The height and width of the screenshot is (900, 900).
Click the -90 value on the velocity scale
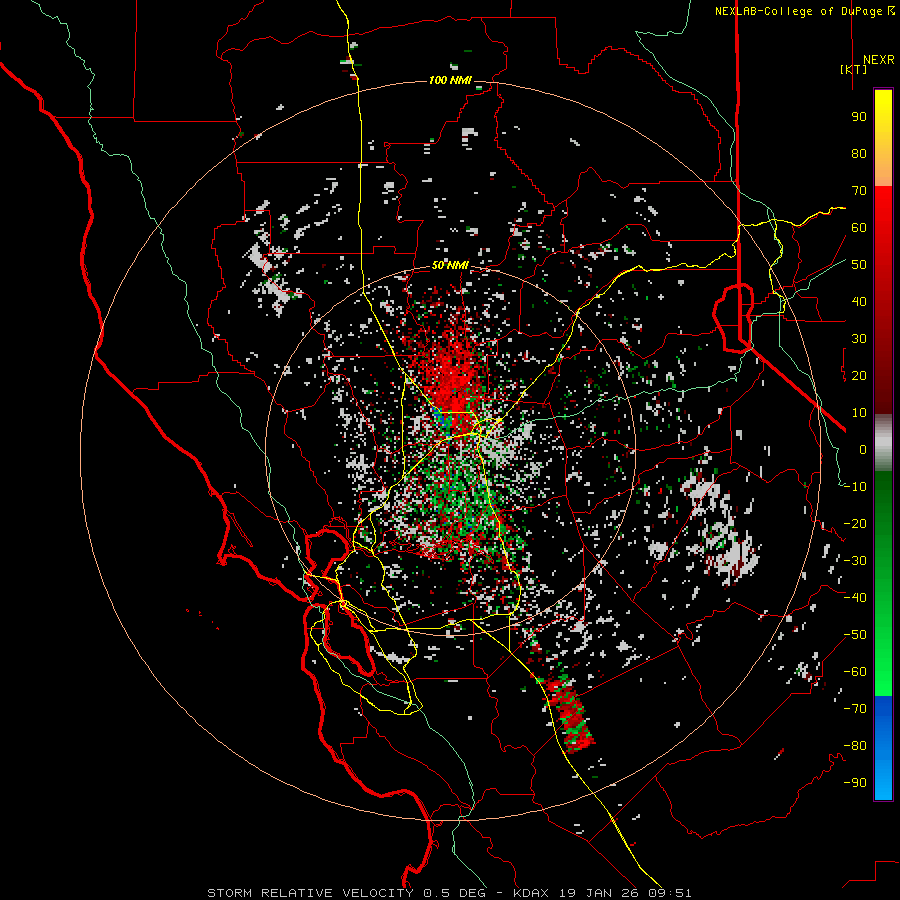point(855,783)
